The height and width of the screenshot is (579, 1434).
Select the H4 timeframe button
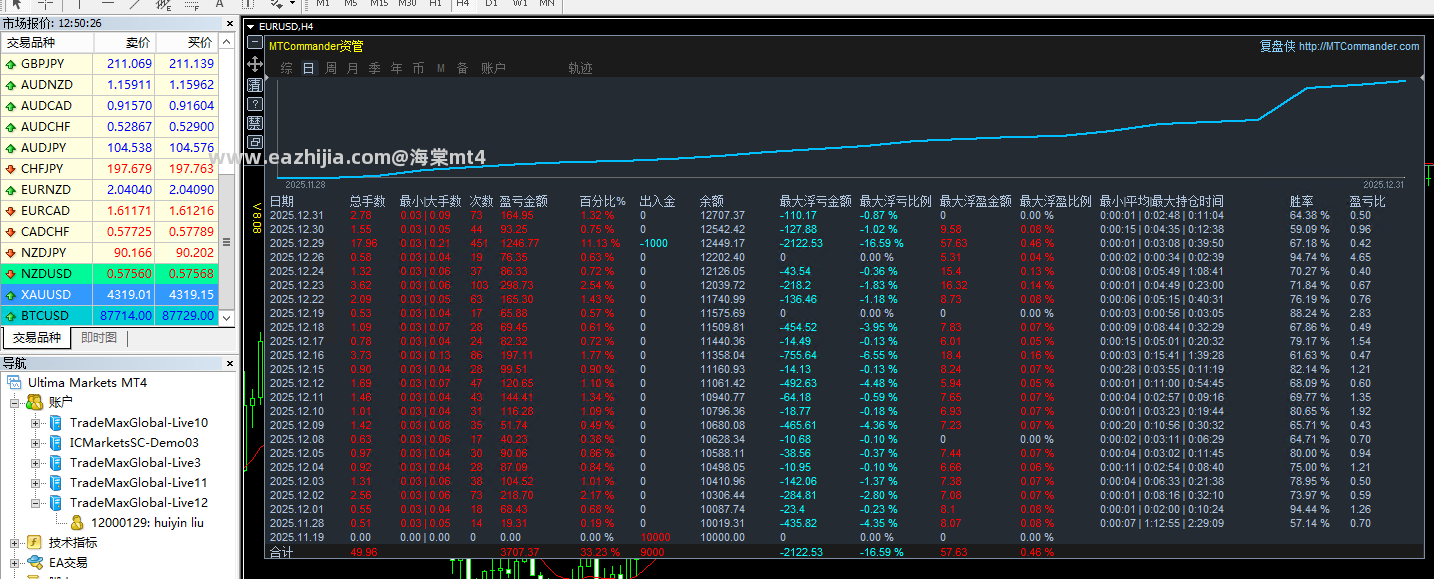click(x=462, y=4)
